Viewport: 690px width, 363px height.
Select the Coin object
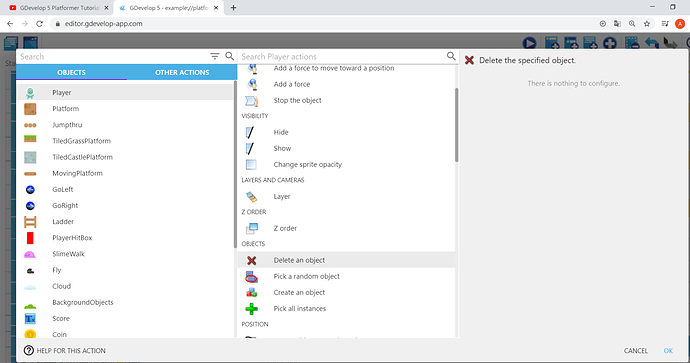tap(125, 333)
